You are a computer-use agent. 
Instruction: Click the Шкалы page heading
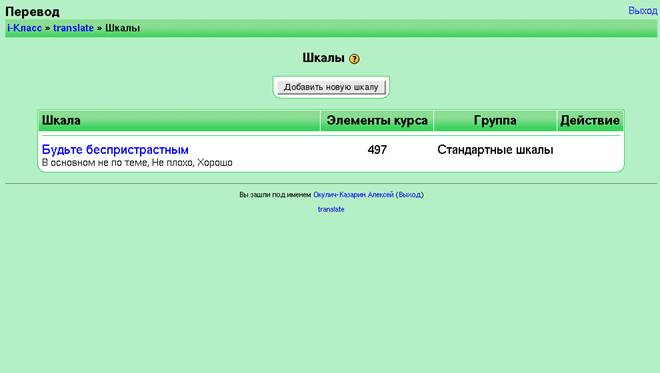coord(323,58)
